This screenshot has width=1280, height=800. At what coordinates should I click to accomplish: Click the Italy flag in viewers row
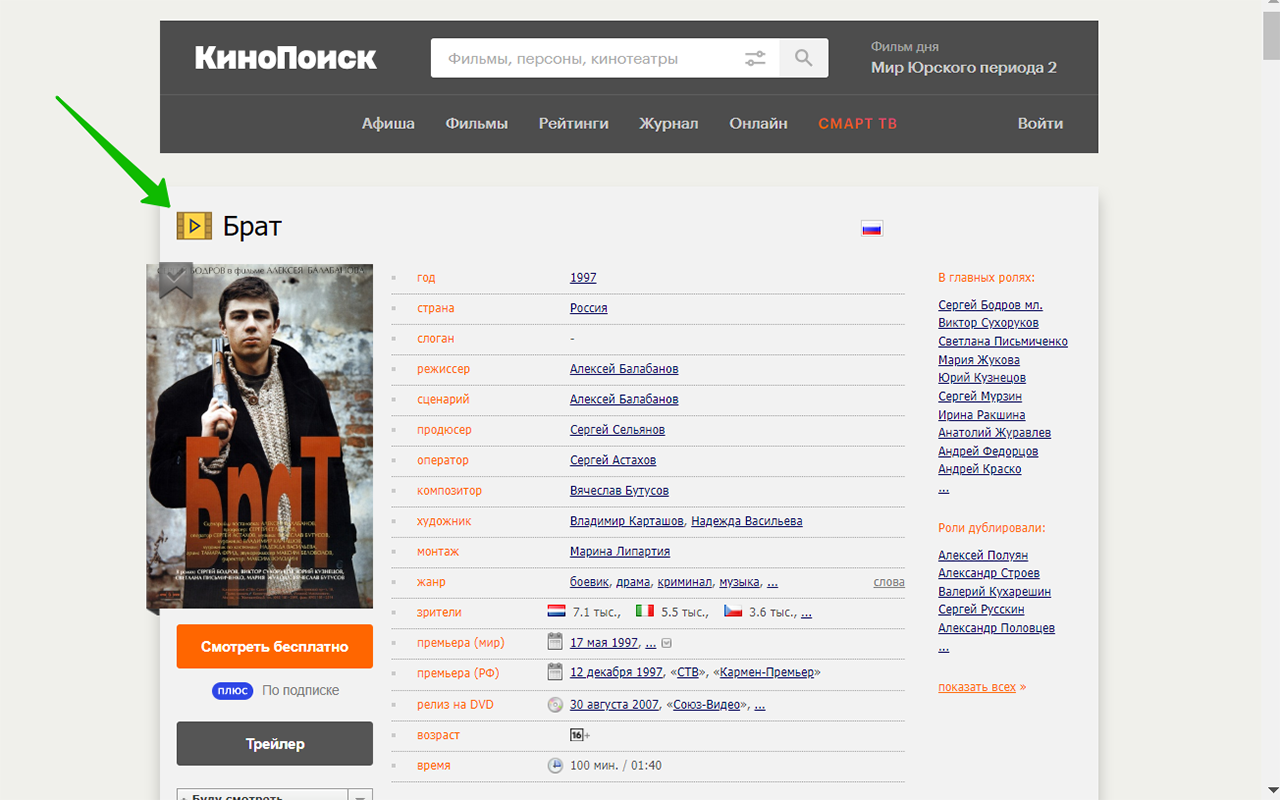[645, 611]
